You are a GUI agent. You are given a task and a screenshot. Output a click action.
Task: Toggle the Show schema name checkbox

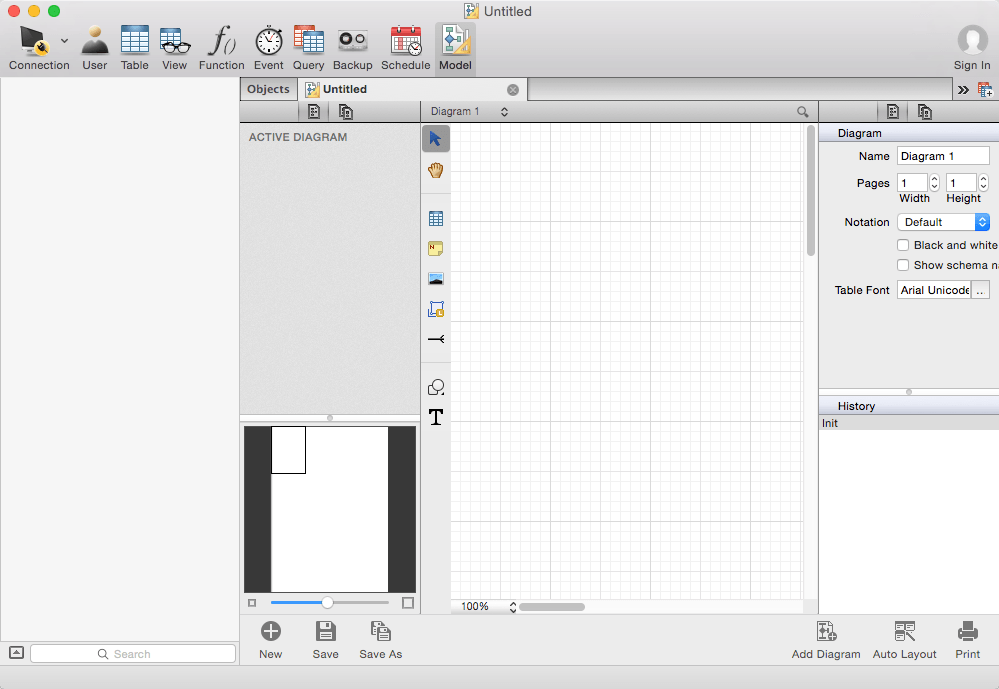[x=903, y=265]
